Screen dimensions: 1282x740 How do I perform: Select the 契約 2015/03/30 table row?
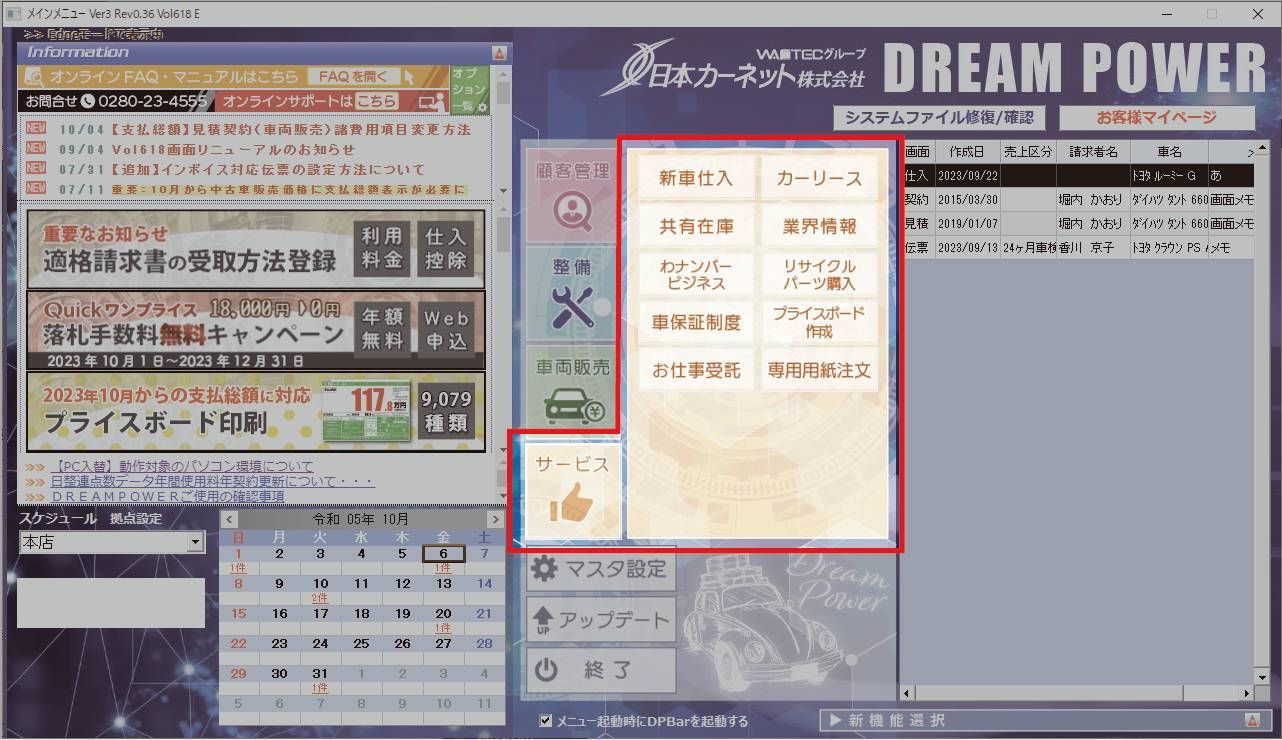coord(1078,199)
